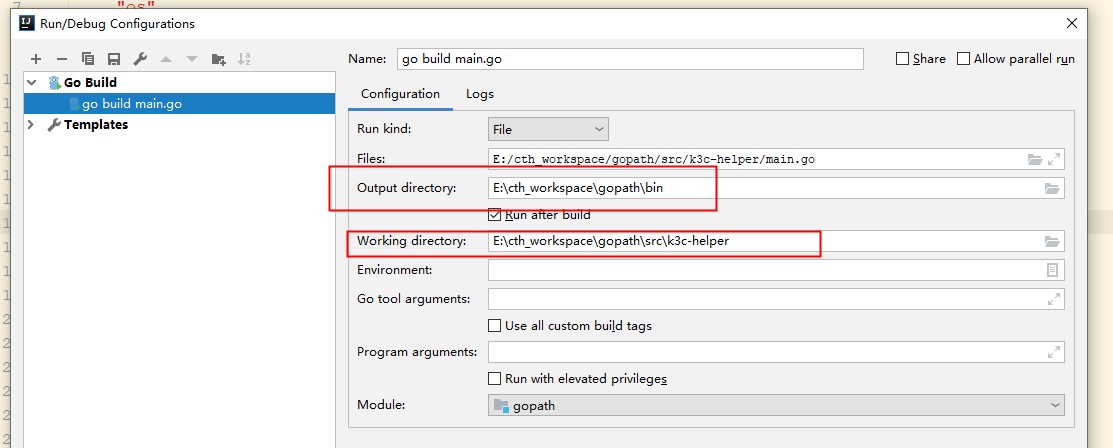The height and width of the screenshot is (448, 1113).
Task: Remove selected configuration with minus icon
Action: tap(62, 59)
